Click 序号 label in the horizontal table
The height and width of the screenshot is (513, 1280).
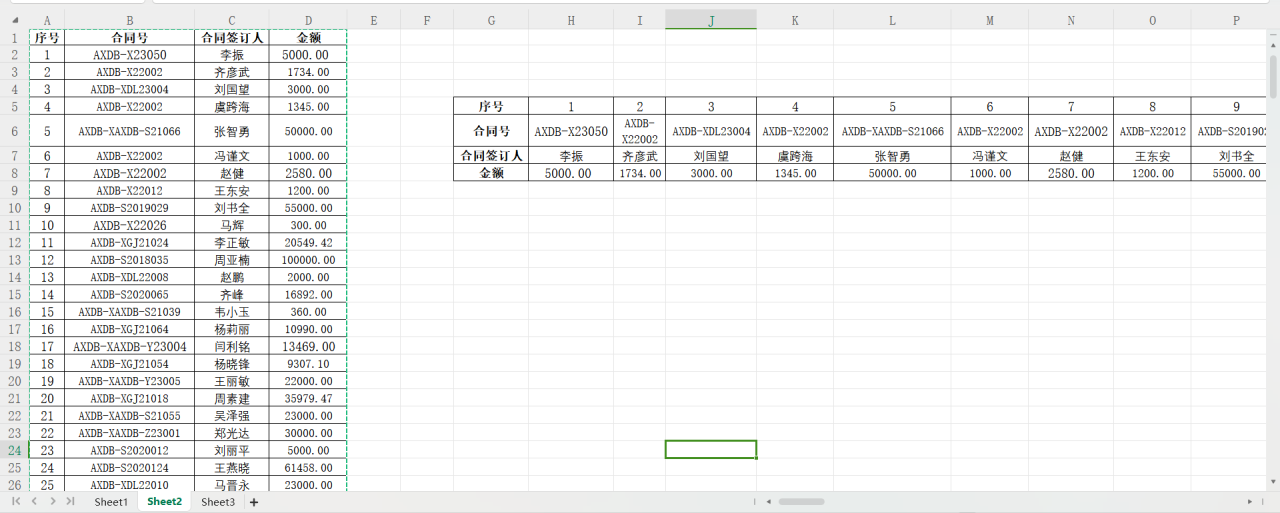pyautogui.click(x=491, y=106)
